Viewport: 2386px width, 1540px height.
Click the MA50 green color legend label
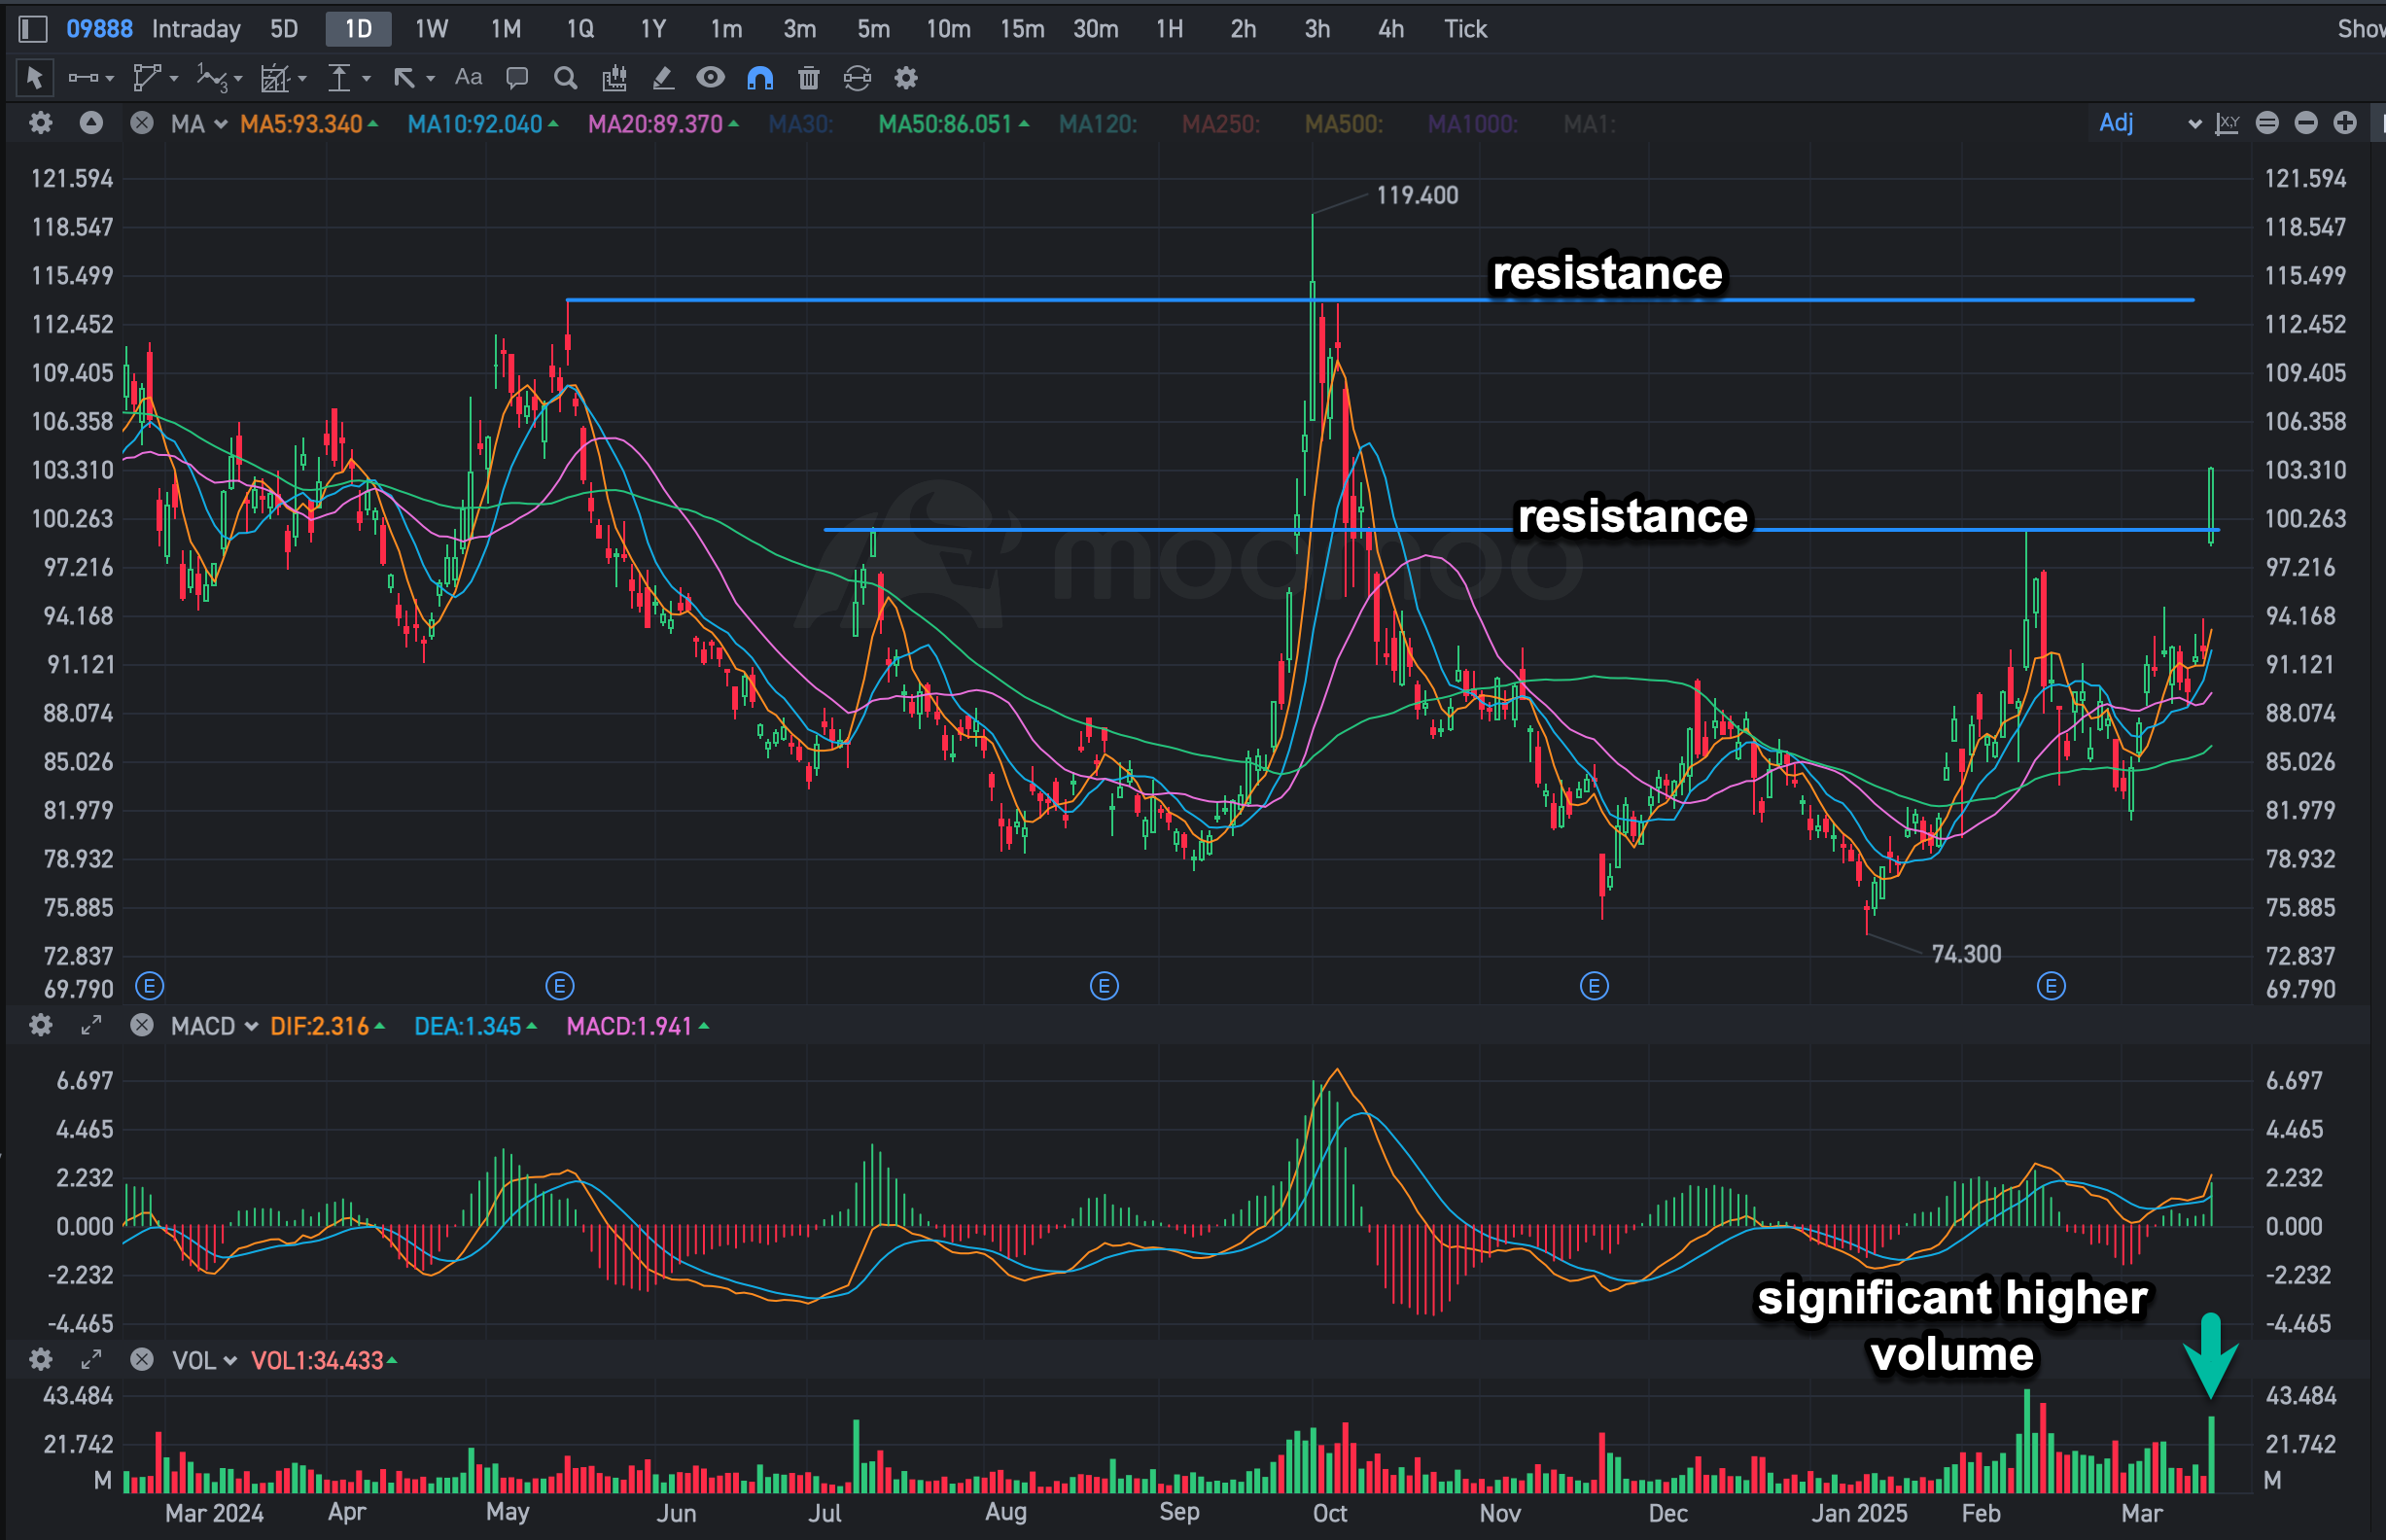[945, 124]
